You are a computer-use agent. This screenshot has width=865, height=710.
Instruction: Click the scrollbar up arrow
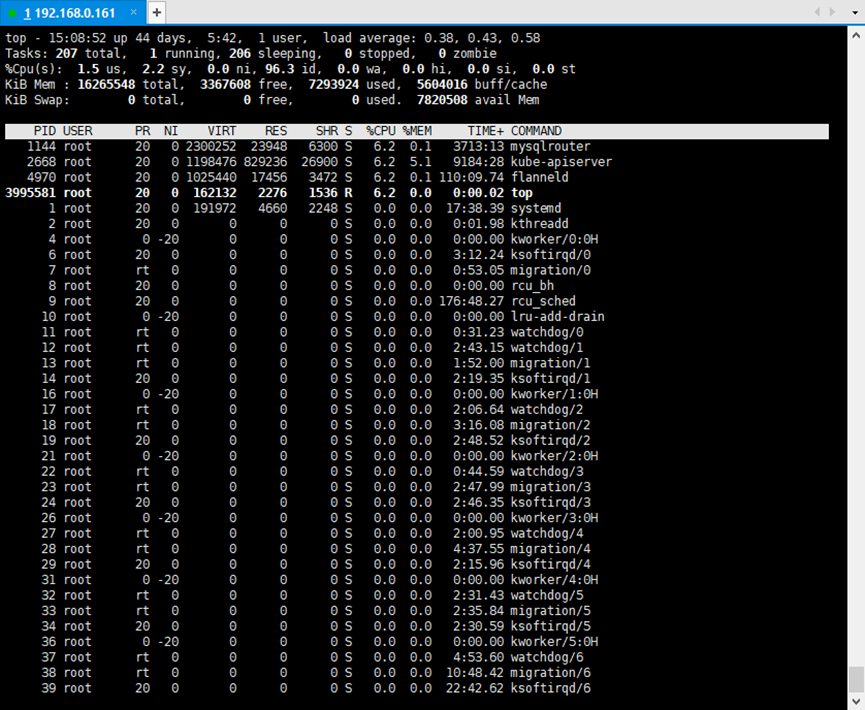[856, 35]
